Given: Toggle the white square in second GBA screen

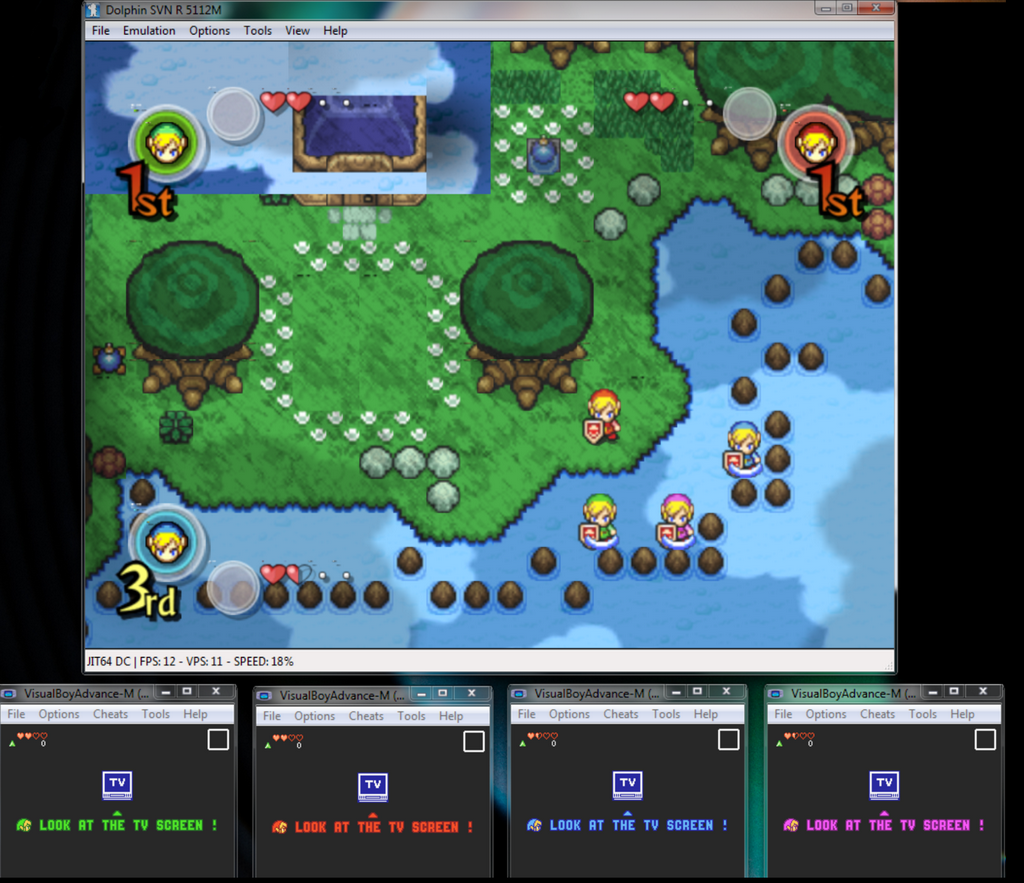Looking at the screenshot, I should [x=472, y=738].
